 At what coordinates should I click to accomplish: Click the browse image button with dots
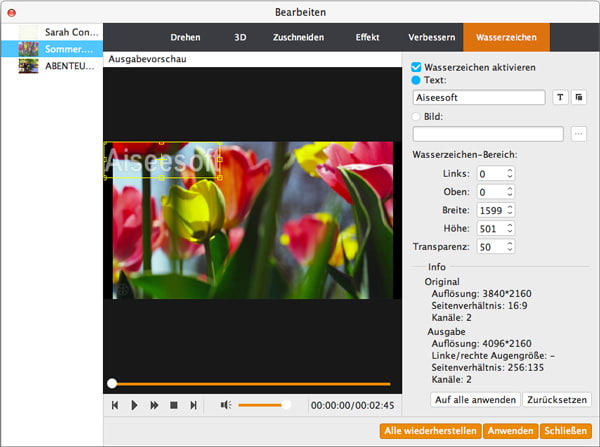point(580,133)
